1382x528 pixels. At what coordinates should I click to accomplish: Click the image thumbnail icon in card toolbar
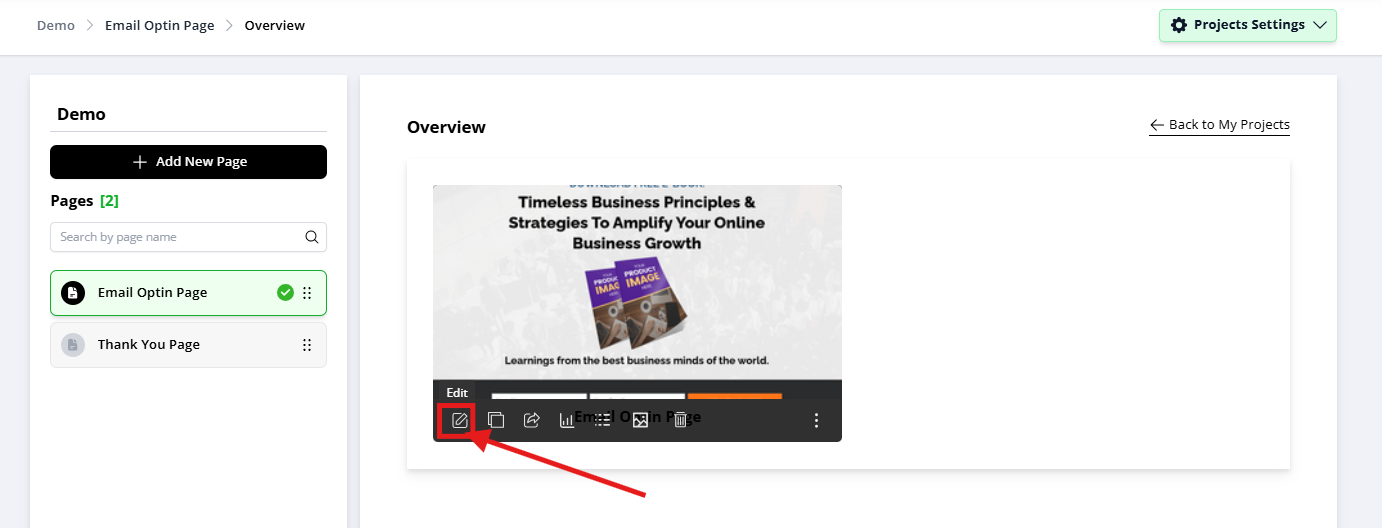coord(640,420)
